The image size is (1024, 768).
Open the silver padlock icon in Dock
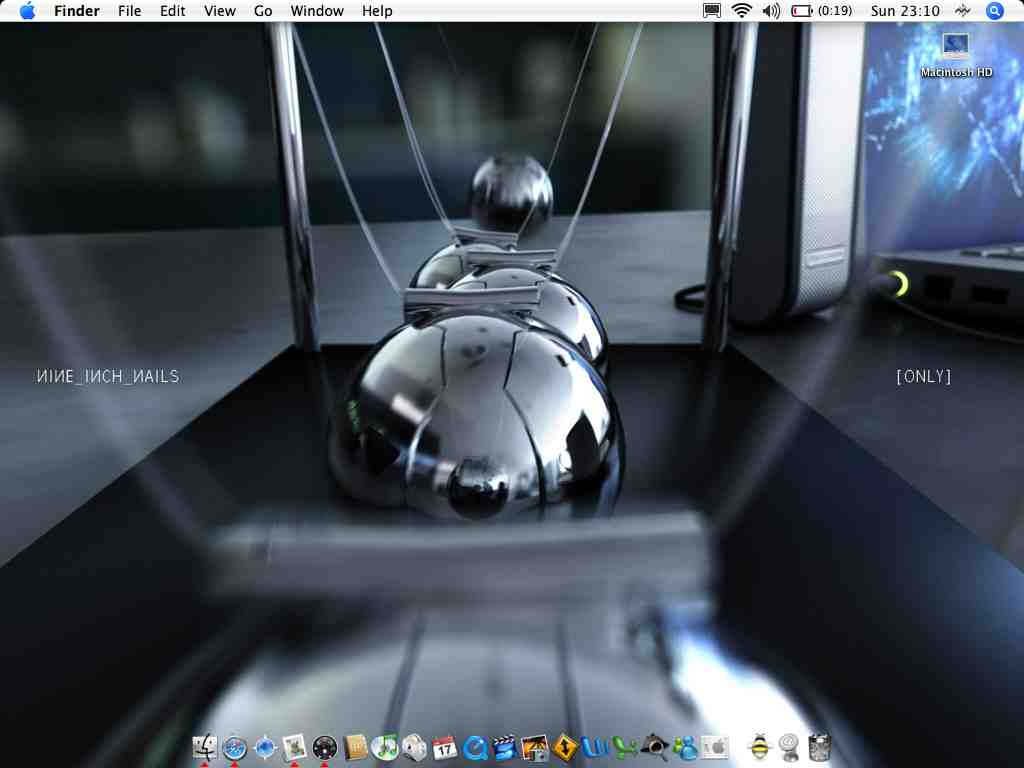[x=415, y=746]
